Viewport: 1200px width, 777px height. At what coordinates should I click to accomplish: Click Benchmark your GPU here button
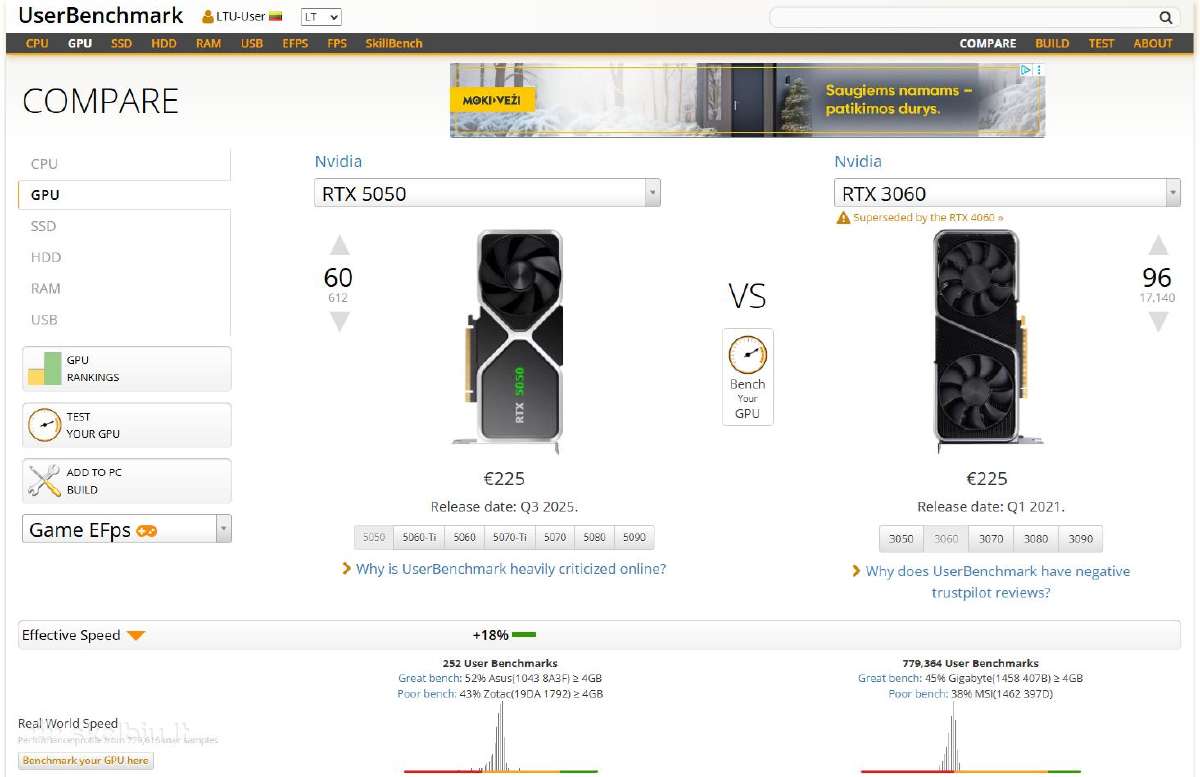[86, 760]
